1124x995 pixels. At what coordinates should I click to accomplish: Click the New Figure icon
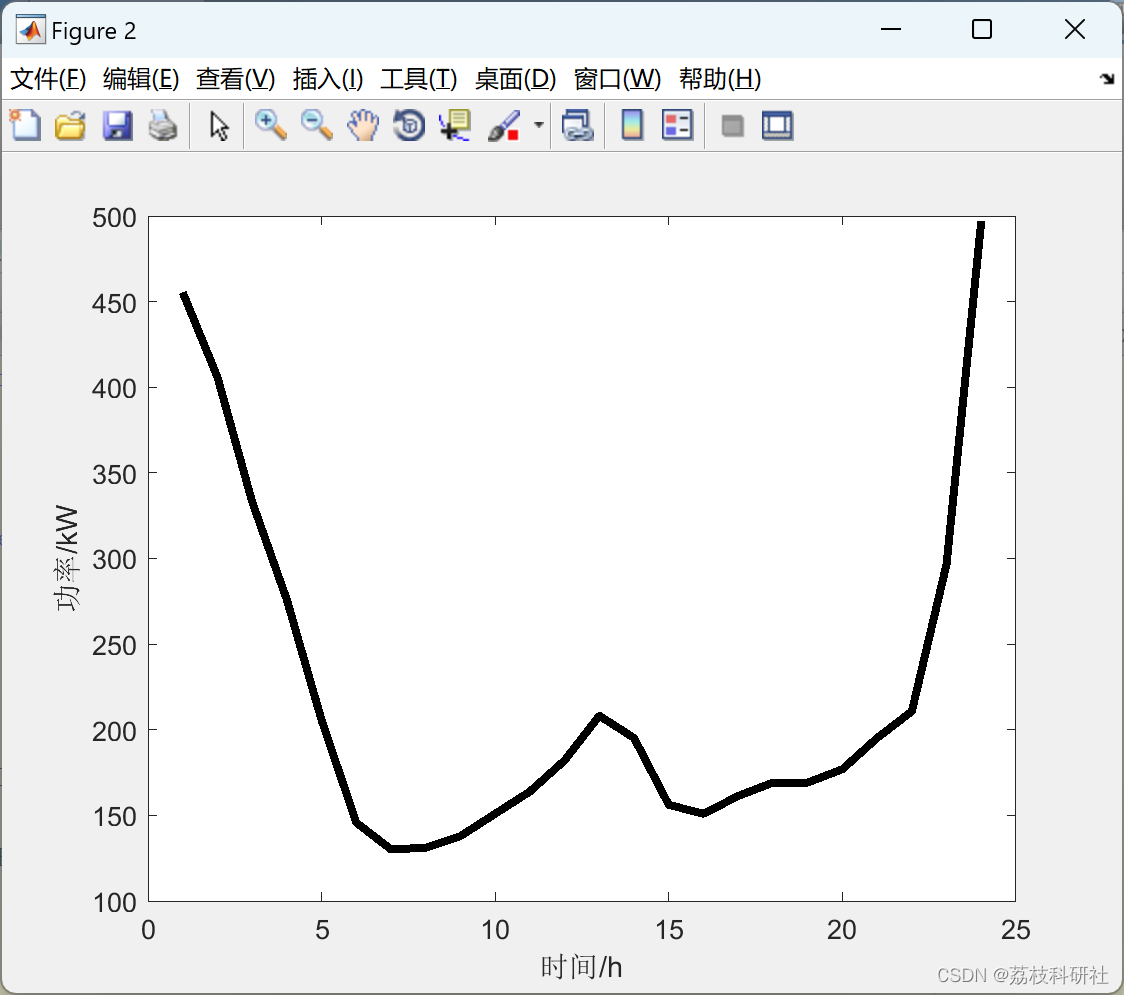(25, 125)
